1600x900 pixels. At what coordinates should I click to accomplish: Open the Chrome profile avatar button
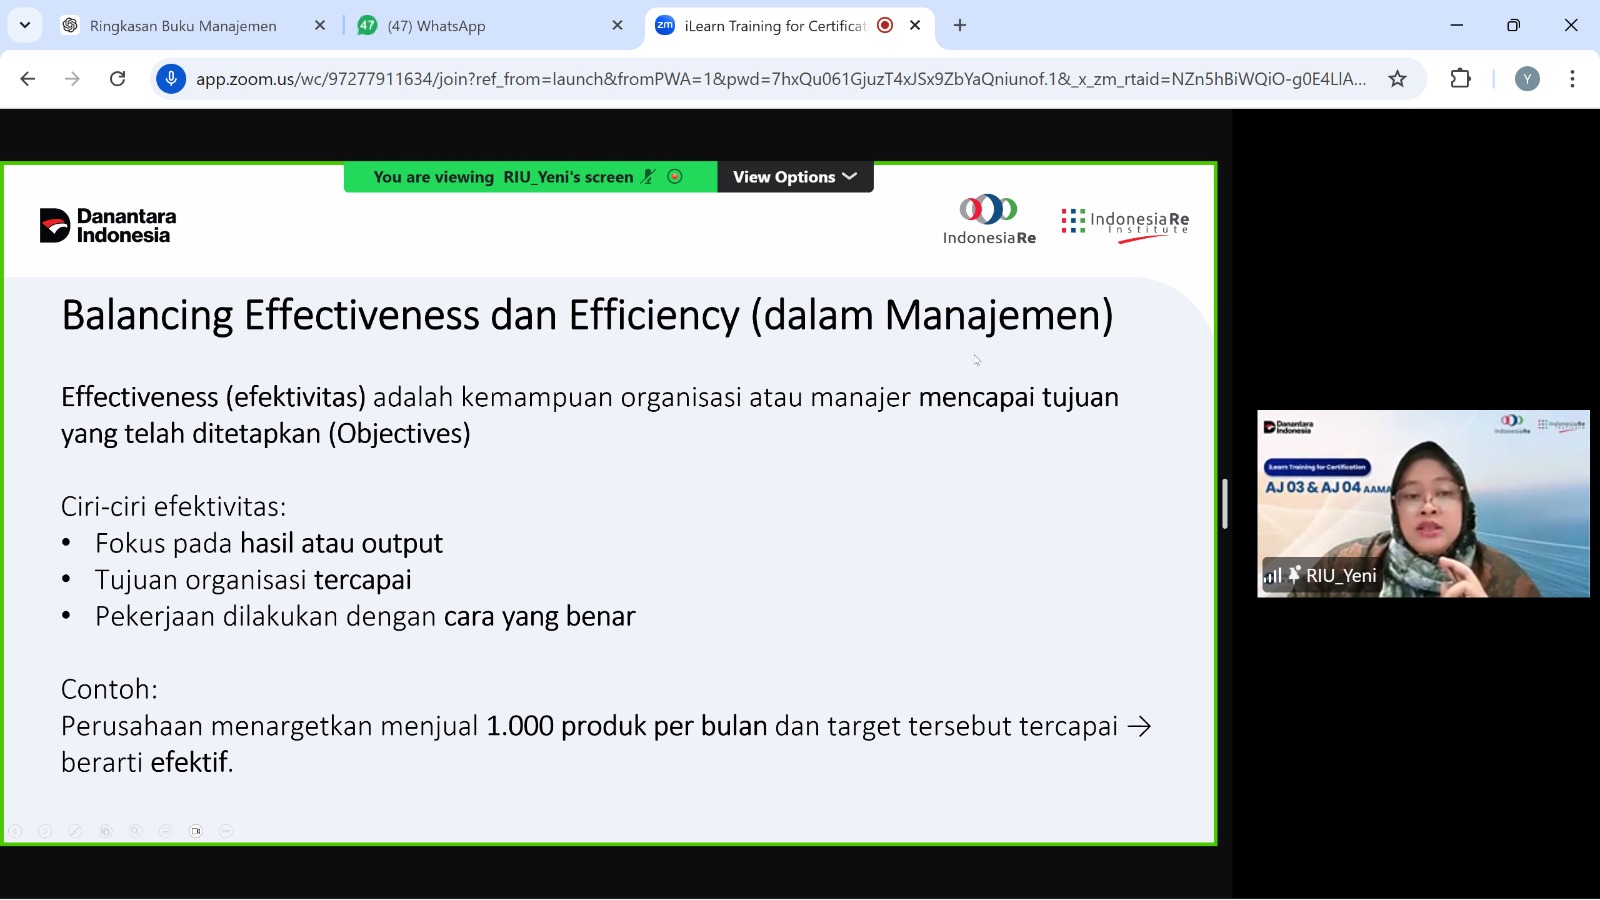tap(1527, 79)
